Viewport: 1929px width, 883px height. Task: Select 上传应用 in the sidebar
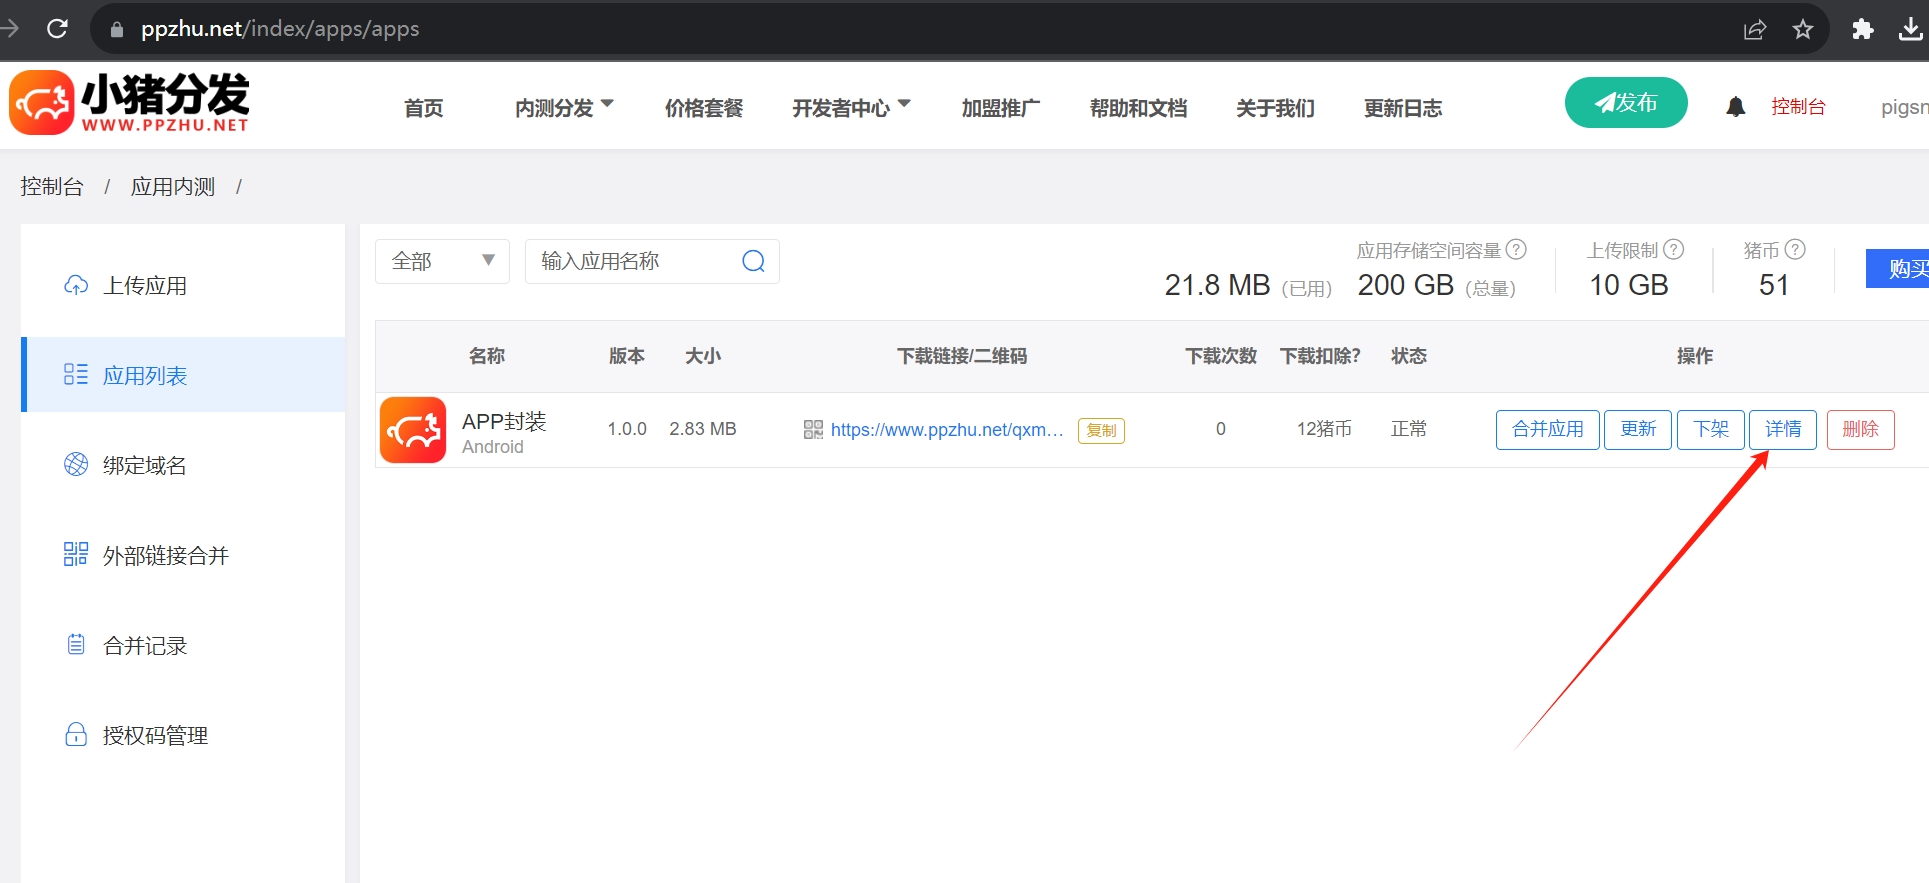[x=145, y=286]
